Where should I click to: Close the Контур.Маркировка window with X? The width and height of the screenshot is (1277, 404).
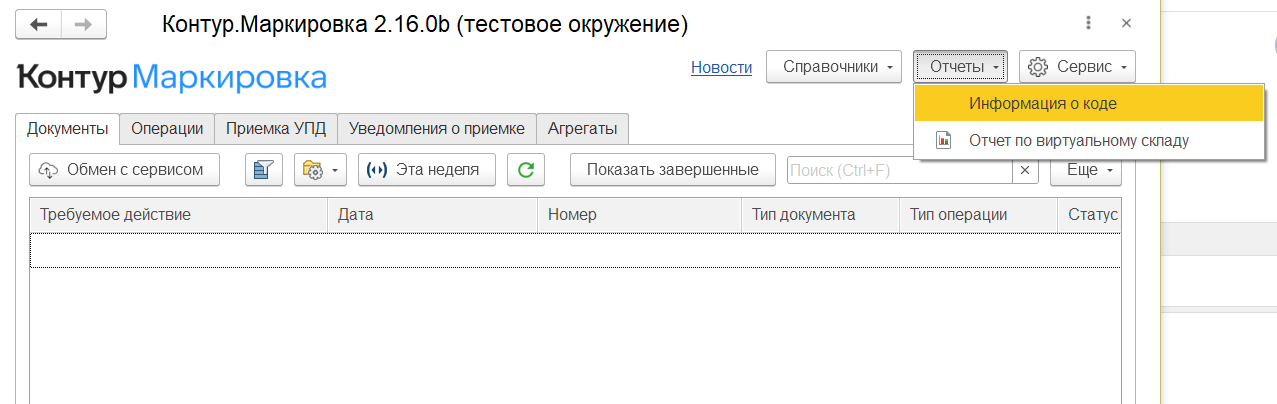tap(1126, 23)
